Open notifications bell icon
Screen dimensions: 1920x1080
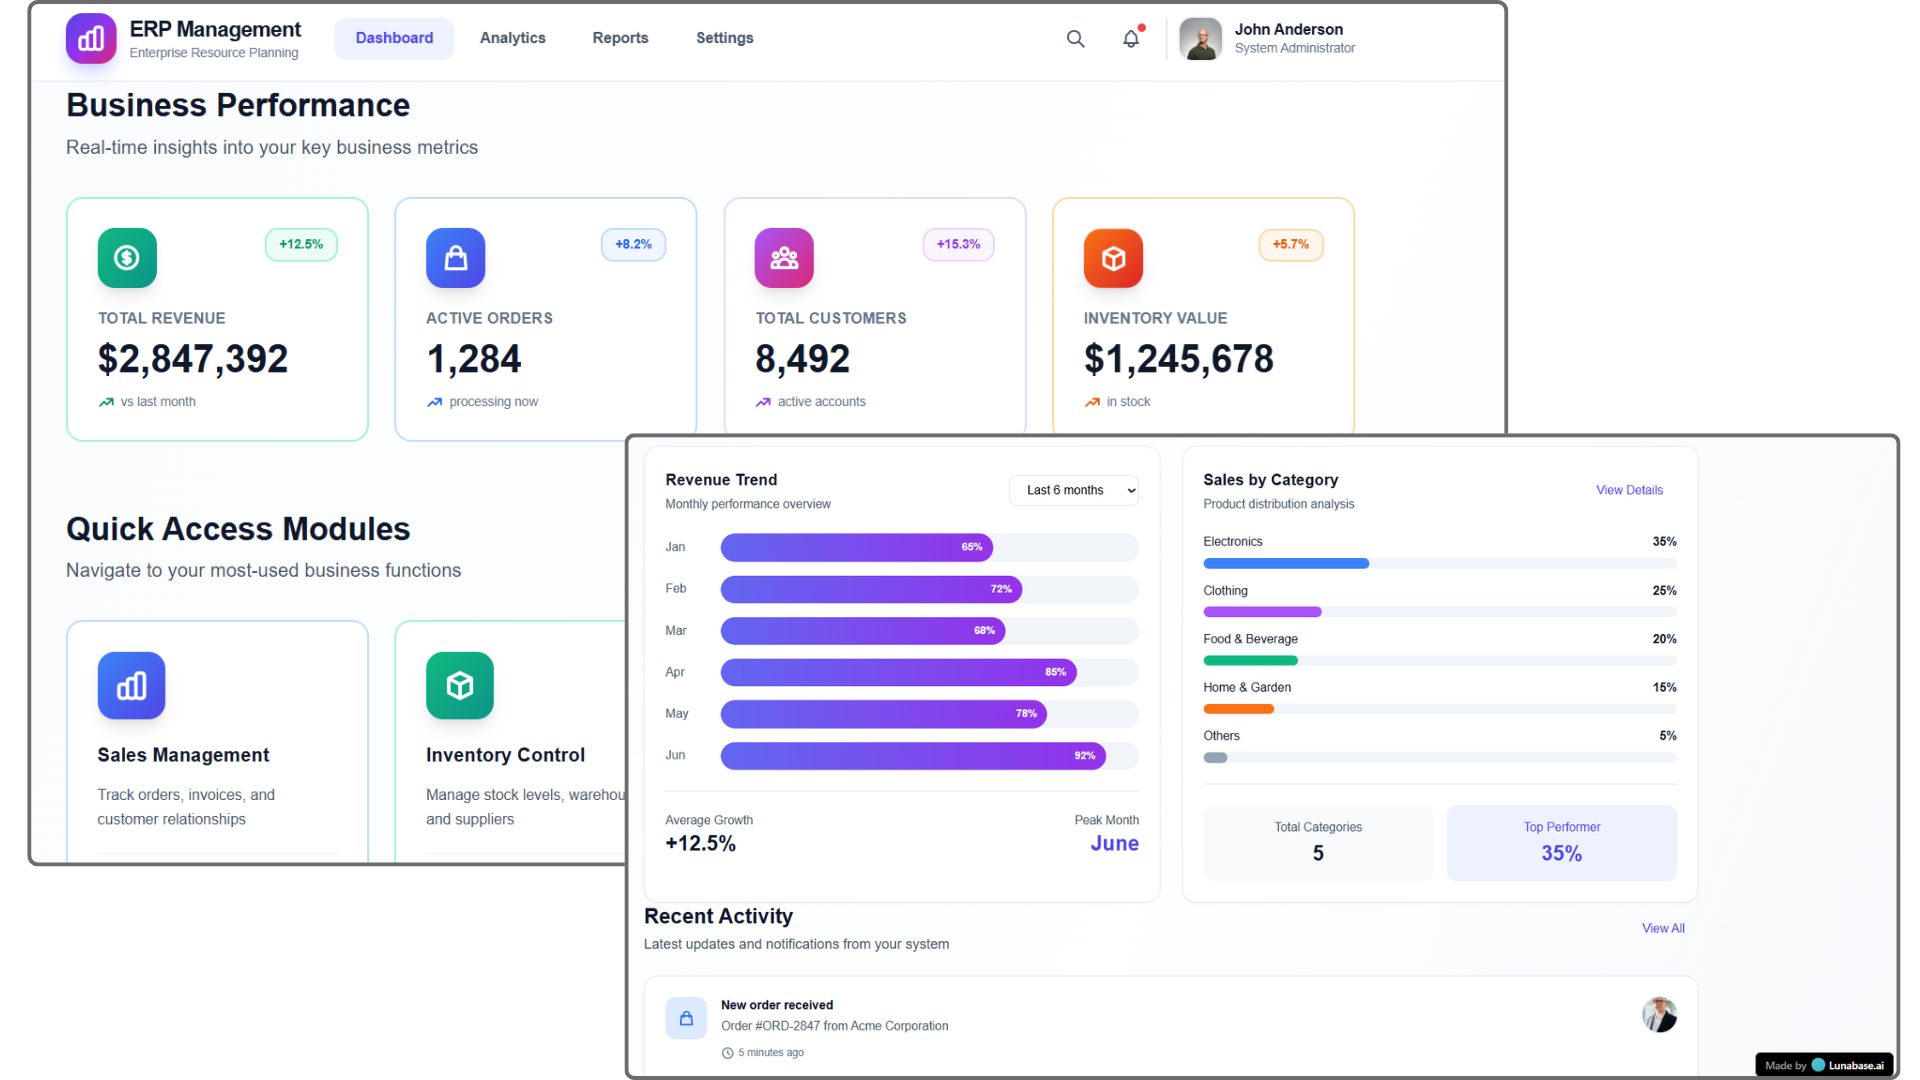pos(1131,39)
